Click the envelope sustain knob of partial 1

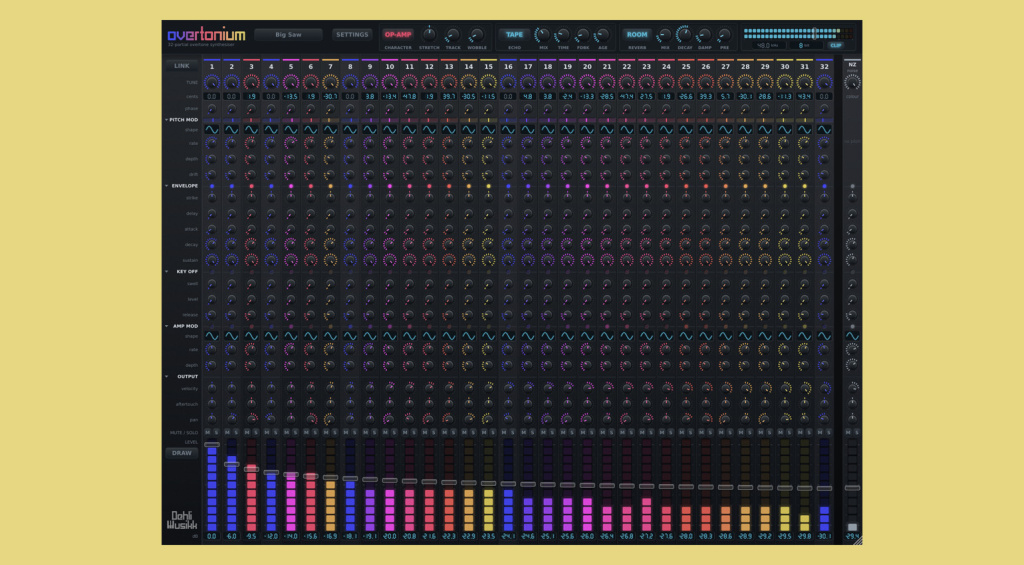coord(212,260)
